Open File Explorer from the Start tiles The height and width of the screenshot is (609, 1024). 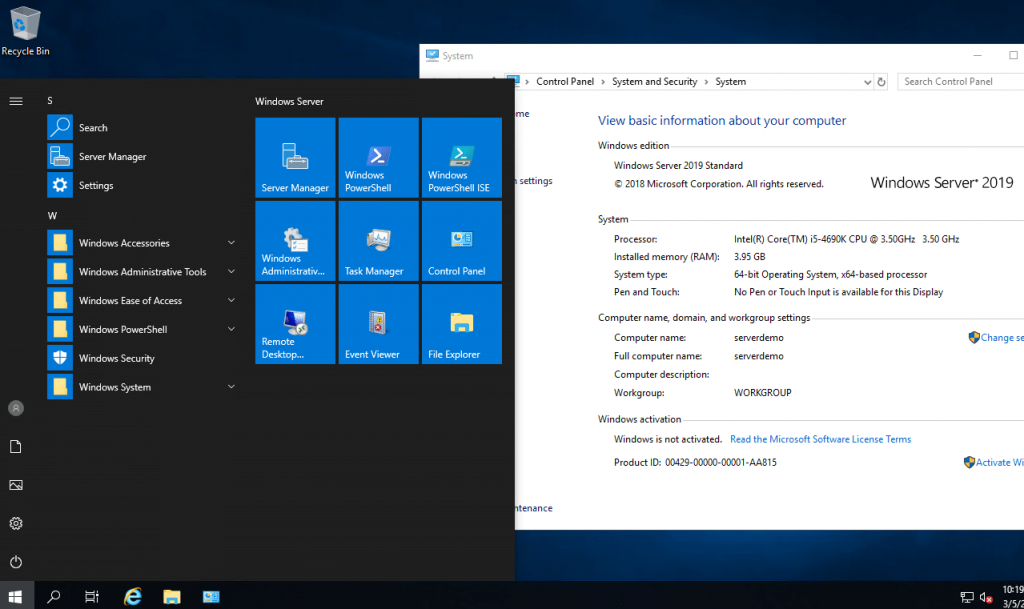pos(461,323)
